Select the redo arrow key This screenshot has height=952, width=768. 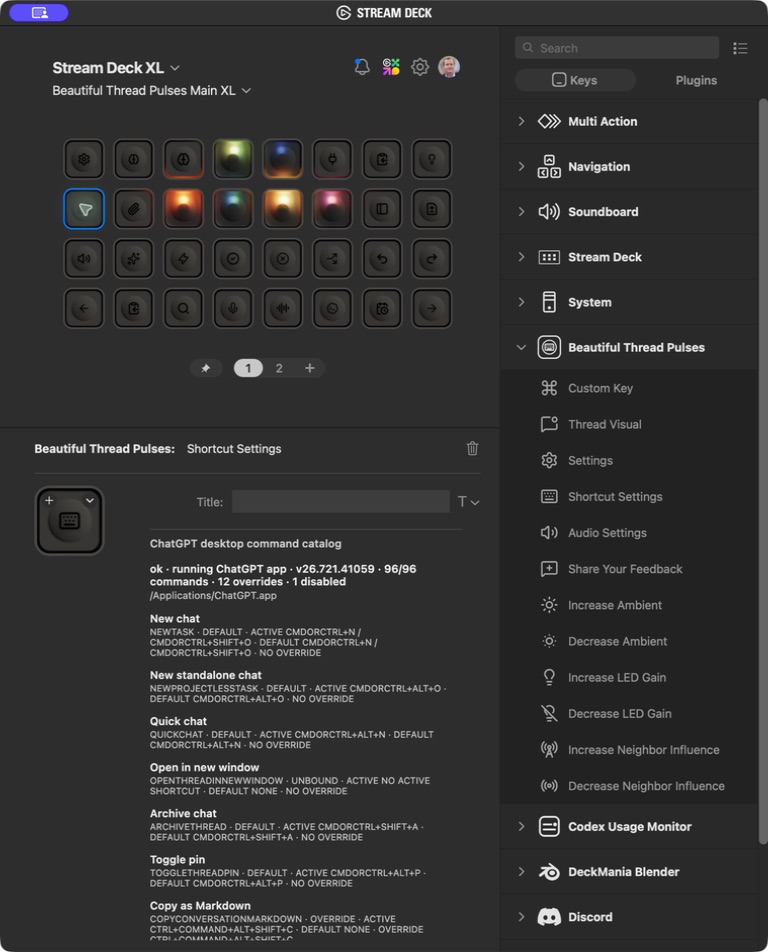tap(432, 259)
